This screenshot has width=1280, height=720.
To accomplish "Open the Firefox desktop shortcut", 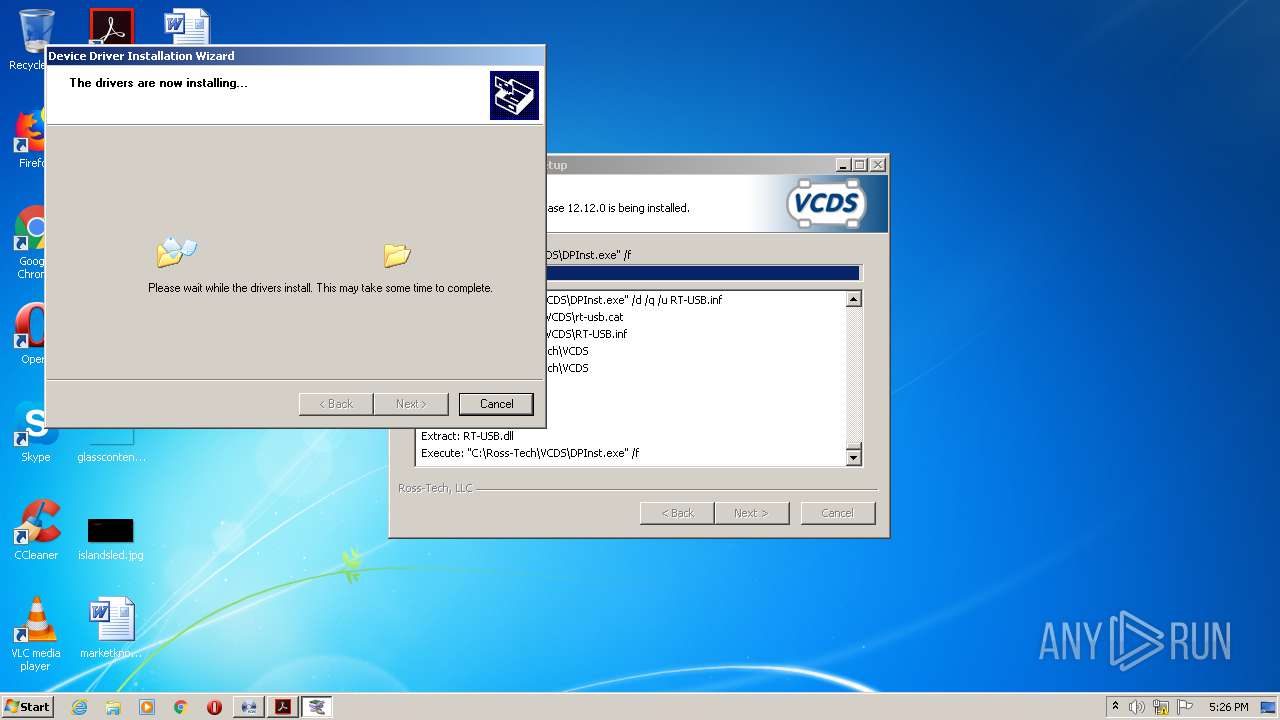I will click(x=33, y=140).
